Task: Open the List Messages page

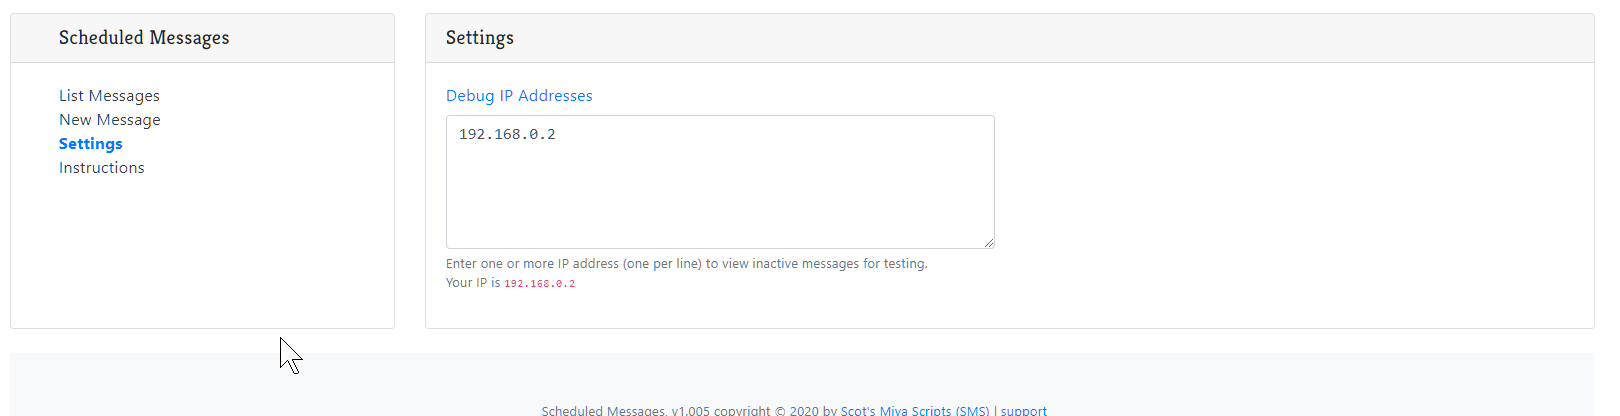Action: pos(109,96)
